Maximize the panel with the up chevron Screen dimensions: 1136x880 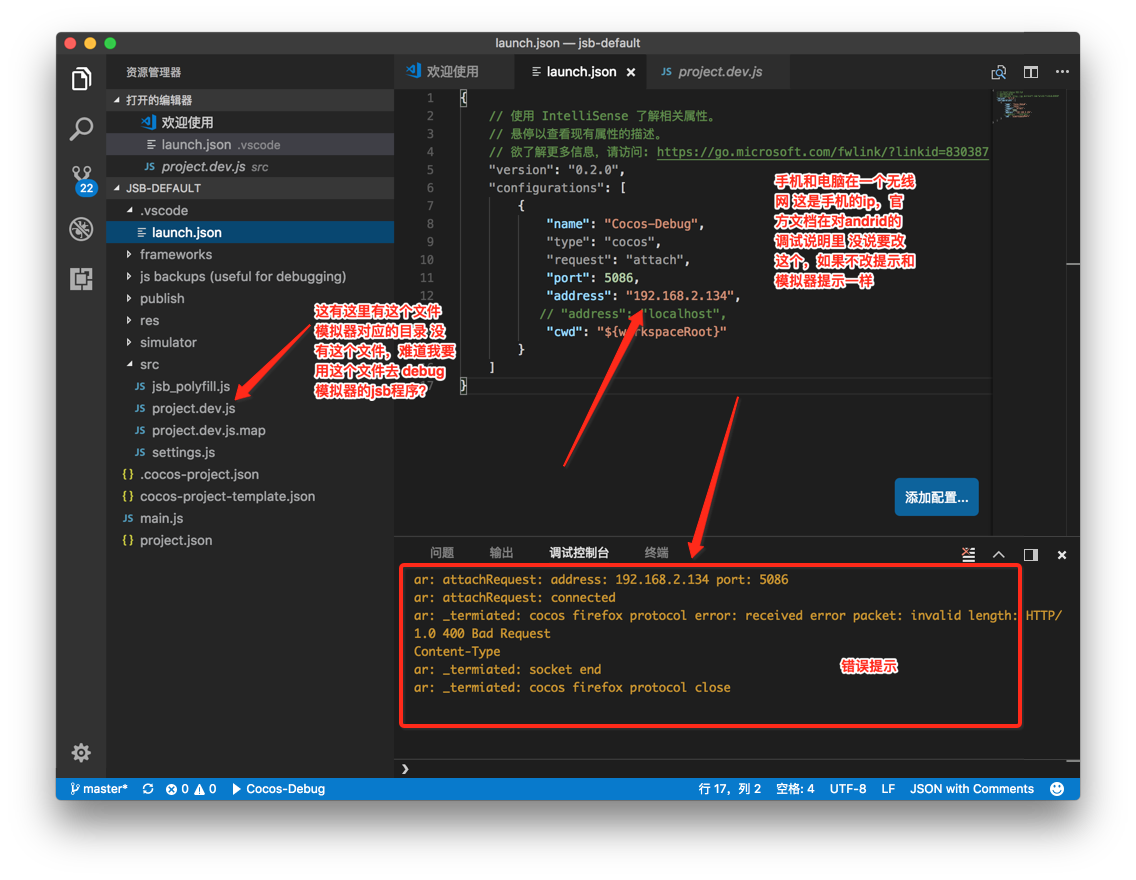coord(998,555)
